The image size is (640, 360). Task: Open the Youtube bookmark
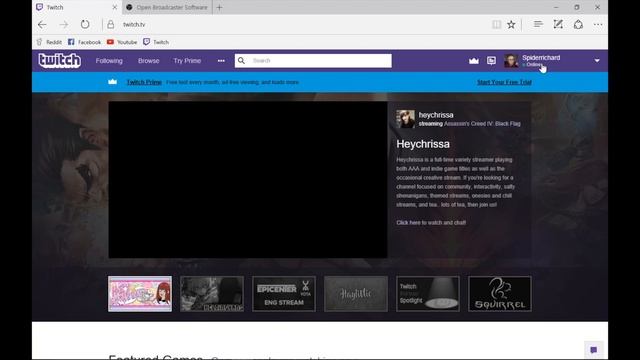122,42
